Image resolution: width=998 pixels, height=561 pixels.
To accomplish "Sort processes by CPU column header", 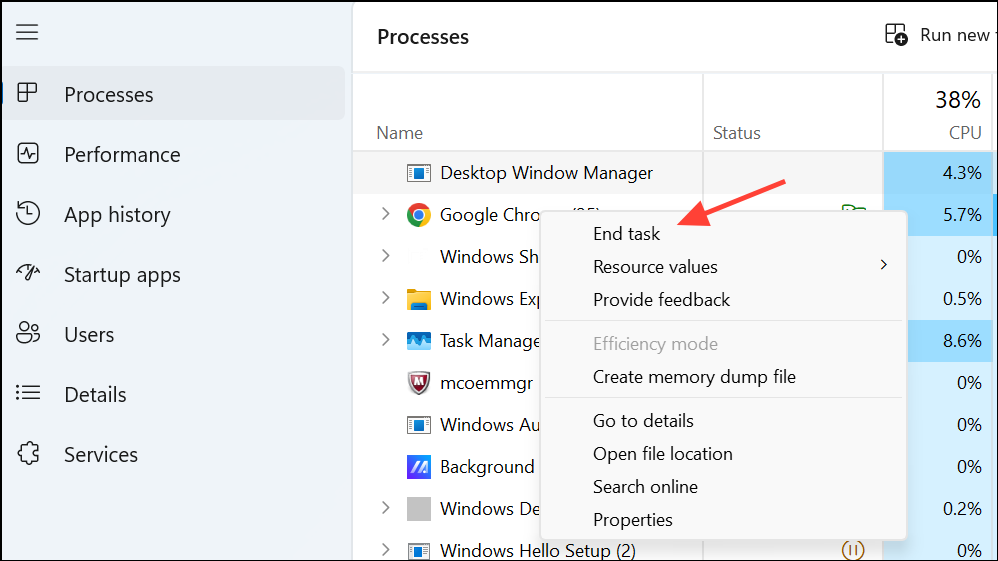I will tap(964, 132).
